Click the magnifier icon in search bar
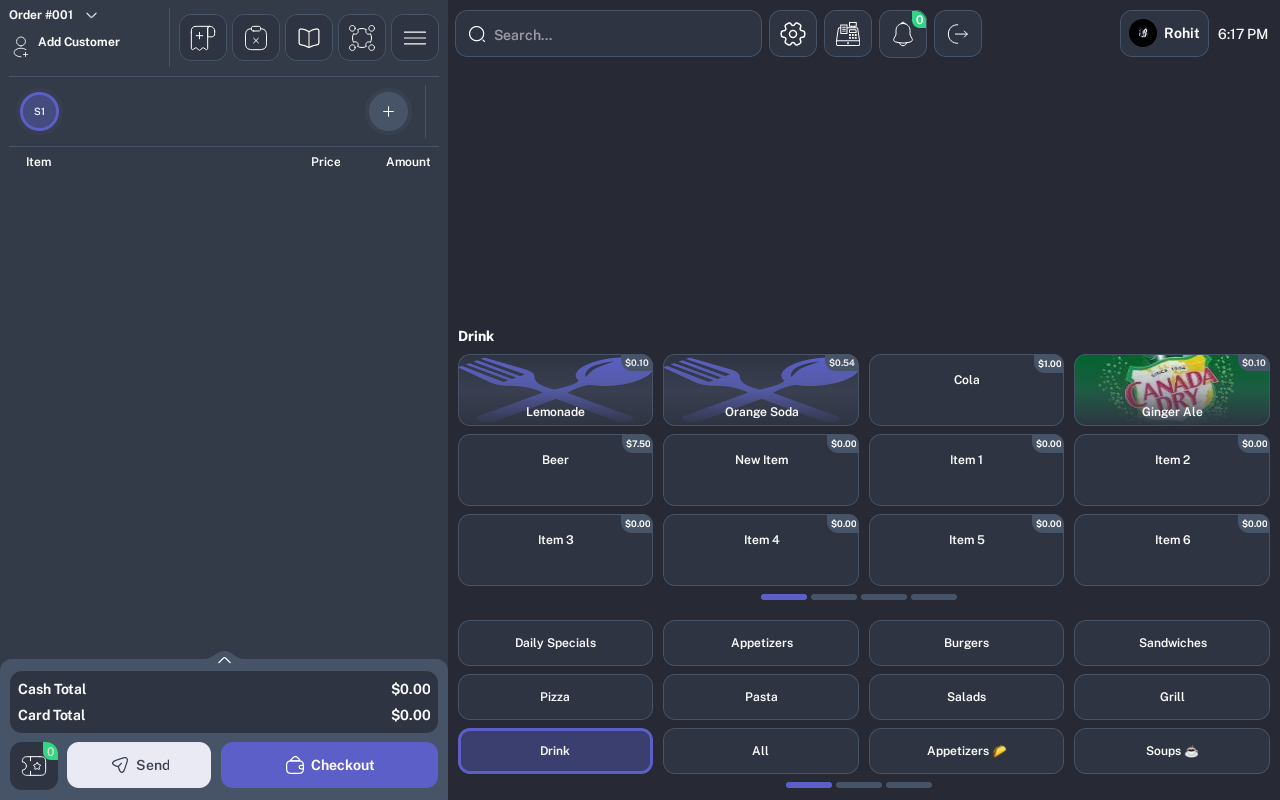This screenshot has height=800, width=1280. (477, 34)
